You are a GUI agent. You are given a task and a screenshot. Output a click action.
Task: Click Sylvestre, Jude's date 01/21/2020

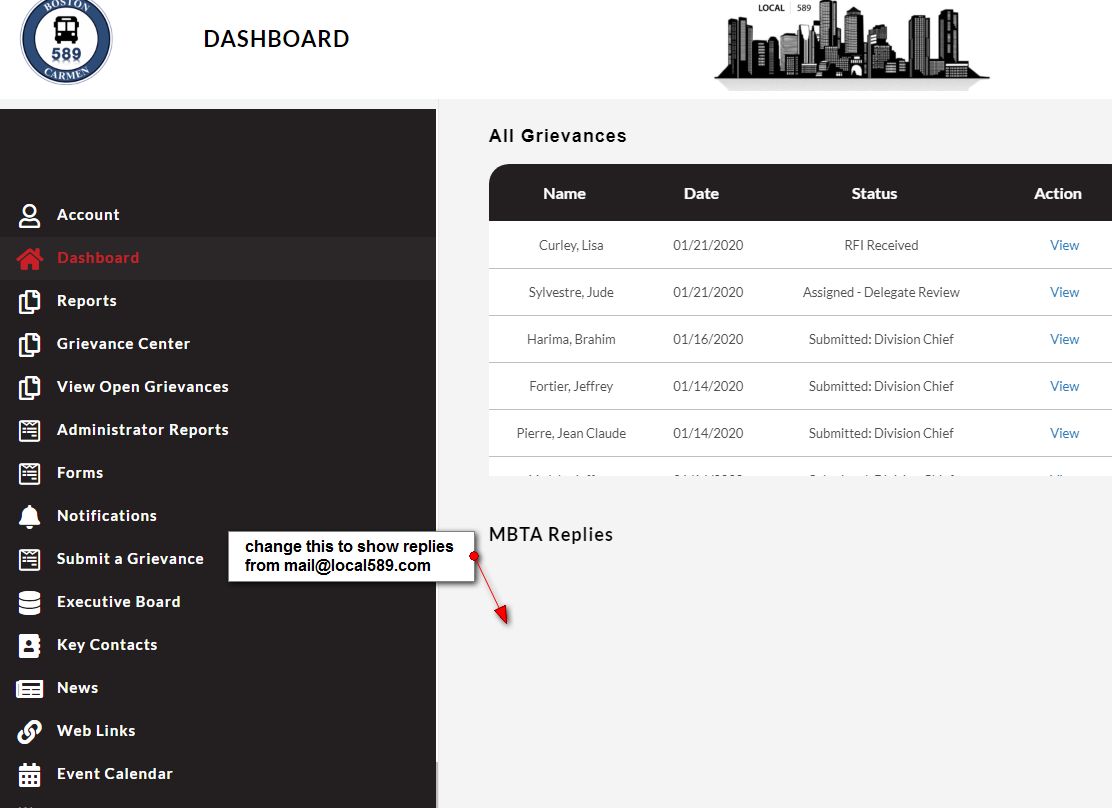tap(708, 292)
